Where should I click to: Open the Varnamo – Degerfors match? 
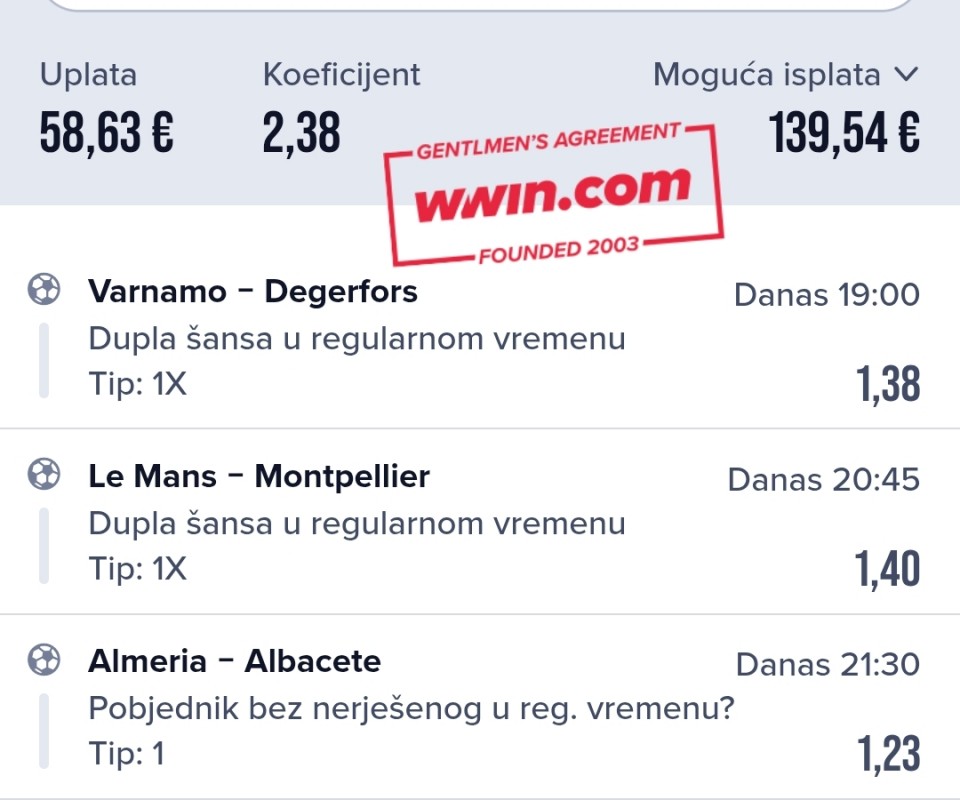coord(253,291)
